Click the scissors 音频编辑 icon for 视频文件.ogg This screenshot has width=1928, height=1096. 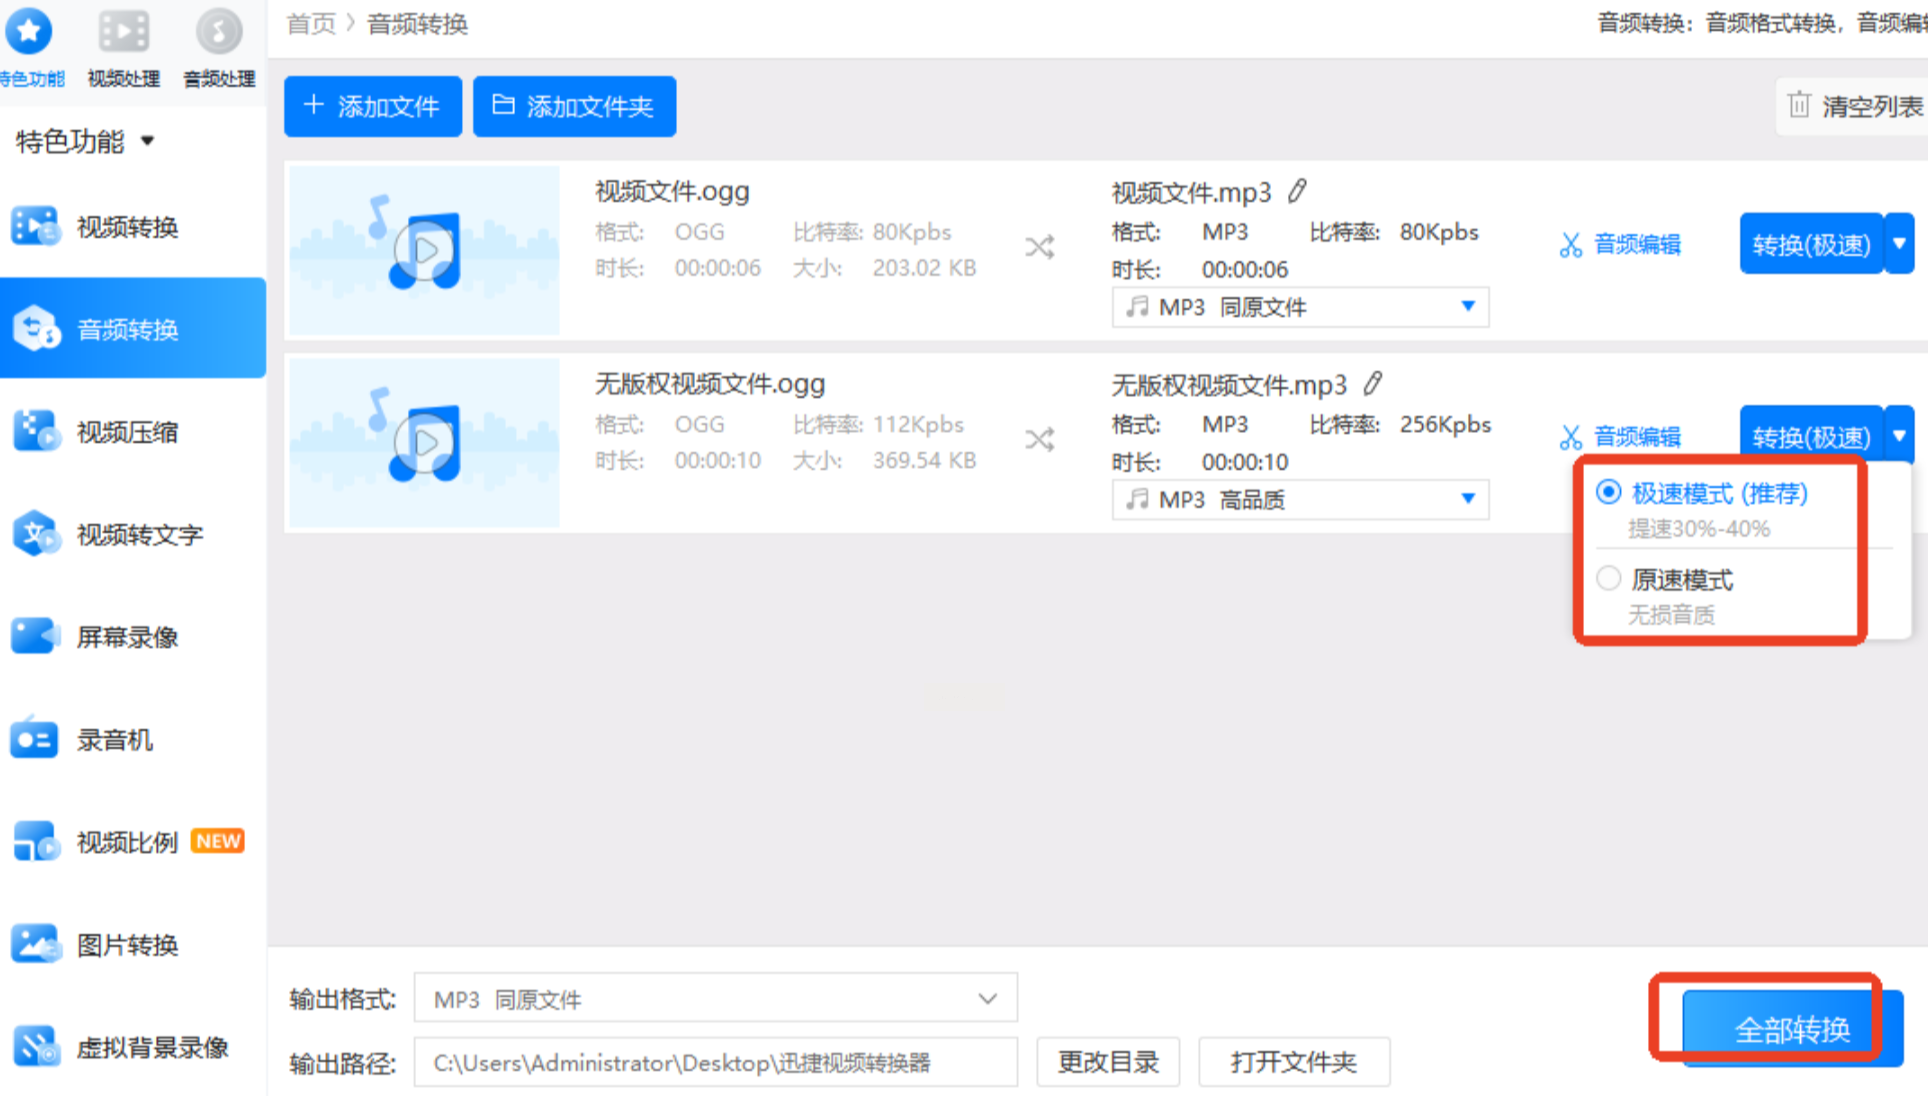point(1571,244)
